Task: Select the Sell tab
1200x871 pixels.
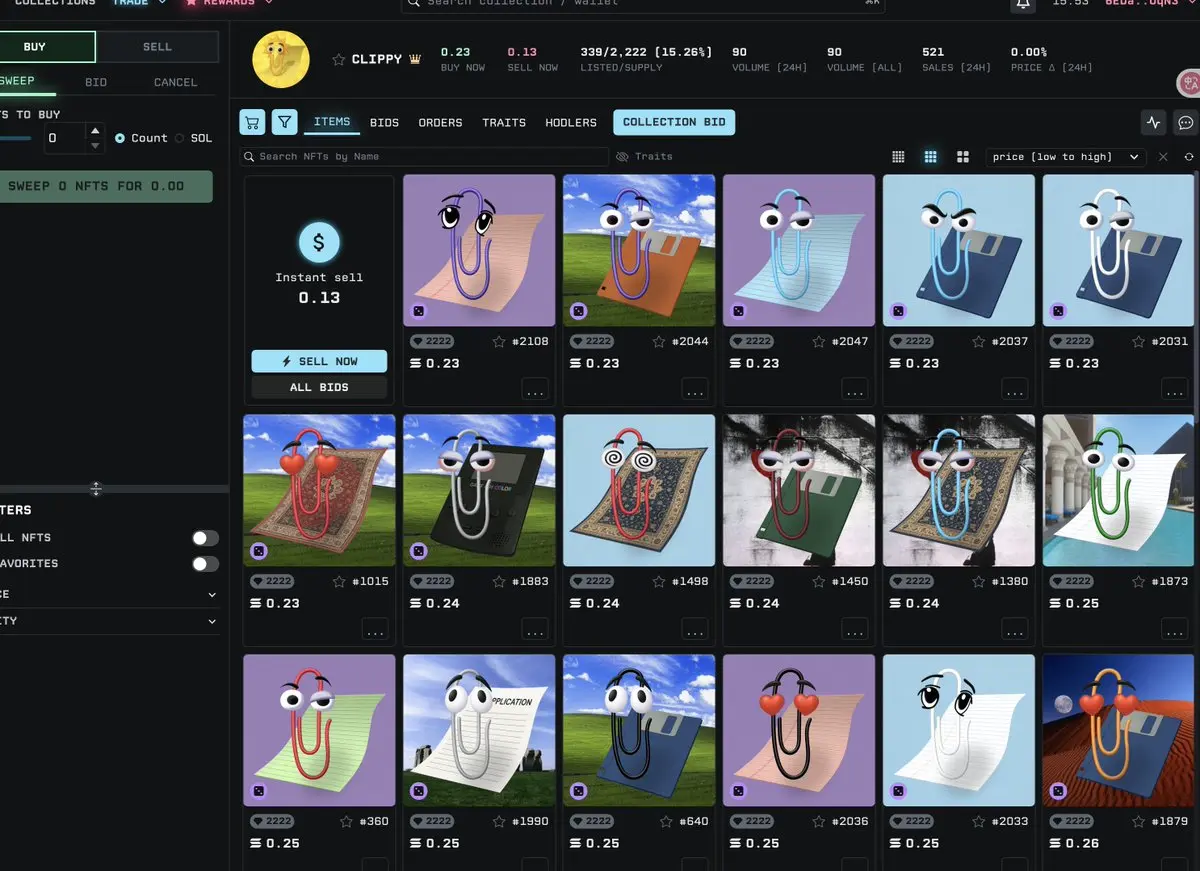Action: (x=157, y=47)
